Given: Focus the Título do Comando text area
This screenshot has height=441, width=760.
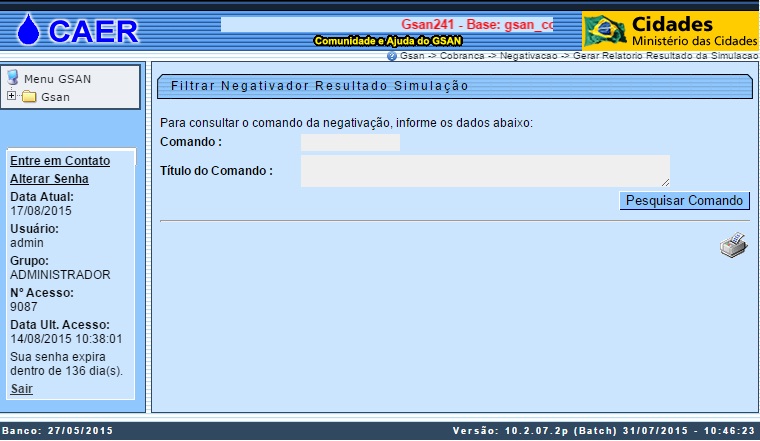Looking at the screenshot, I should click(x=485, y=171).
